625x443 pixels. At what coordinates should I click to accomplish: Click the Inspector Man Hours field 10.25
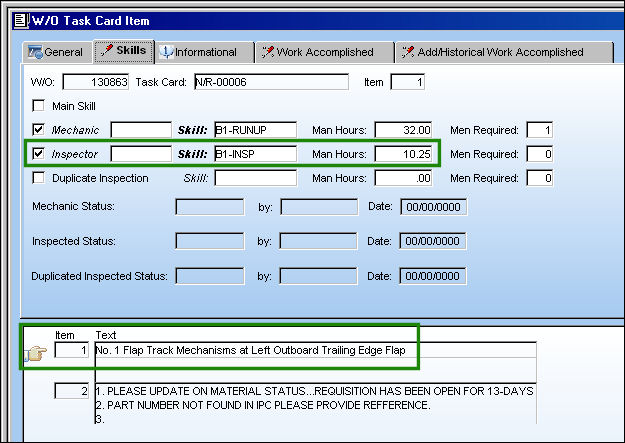[x=403, y=154]
